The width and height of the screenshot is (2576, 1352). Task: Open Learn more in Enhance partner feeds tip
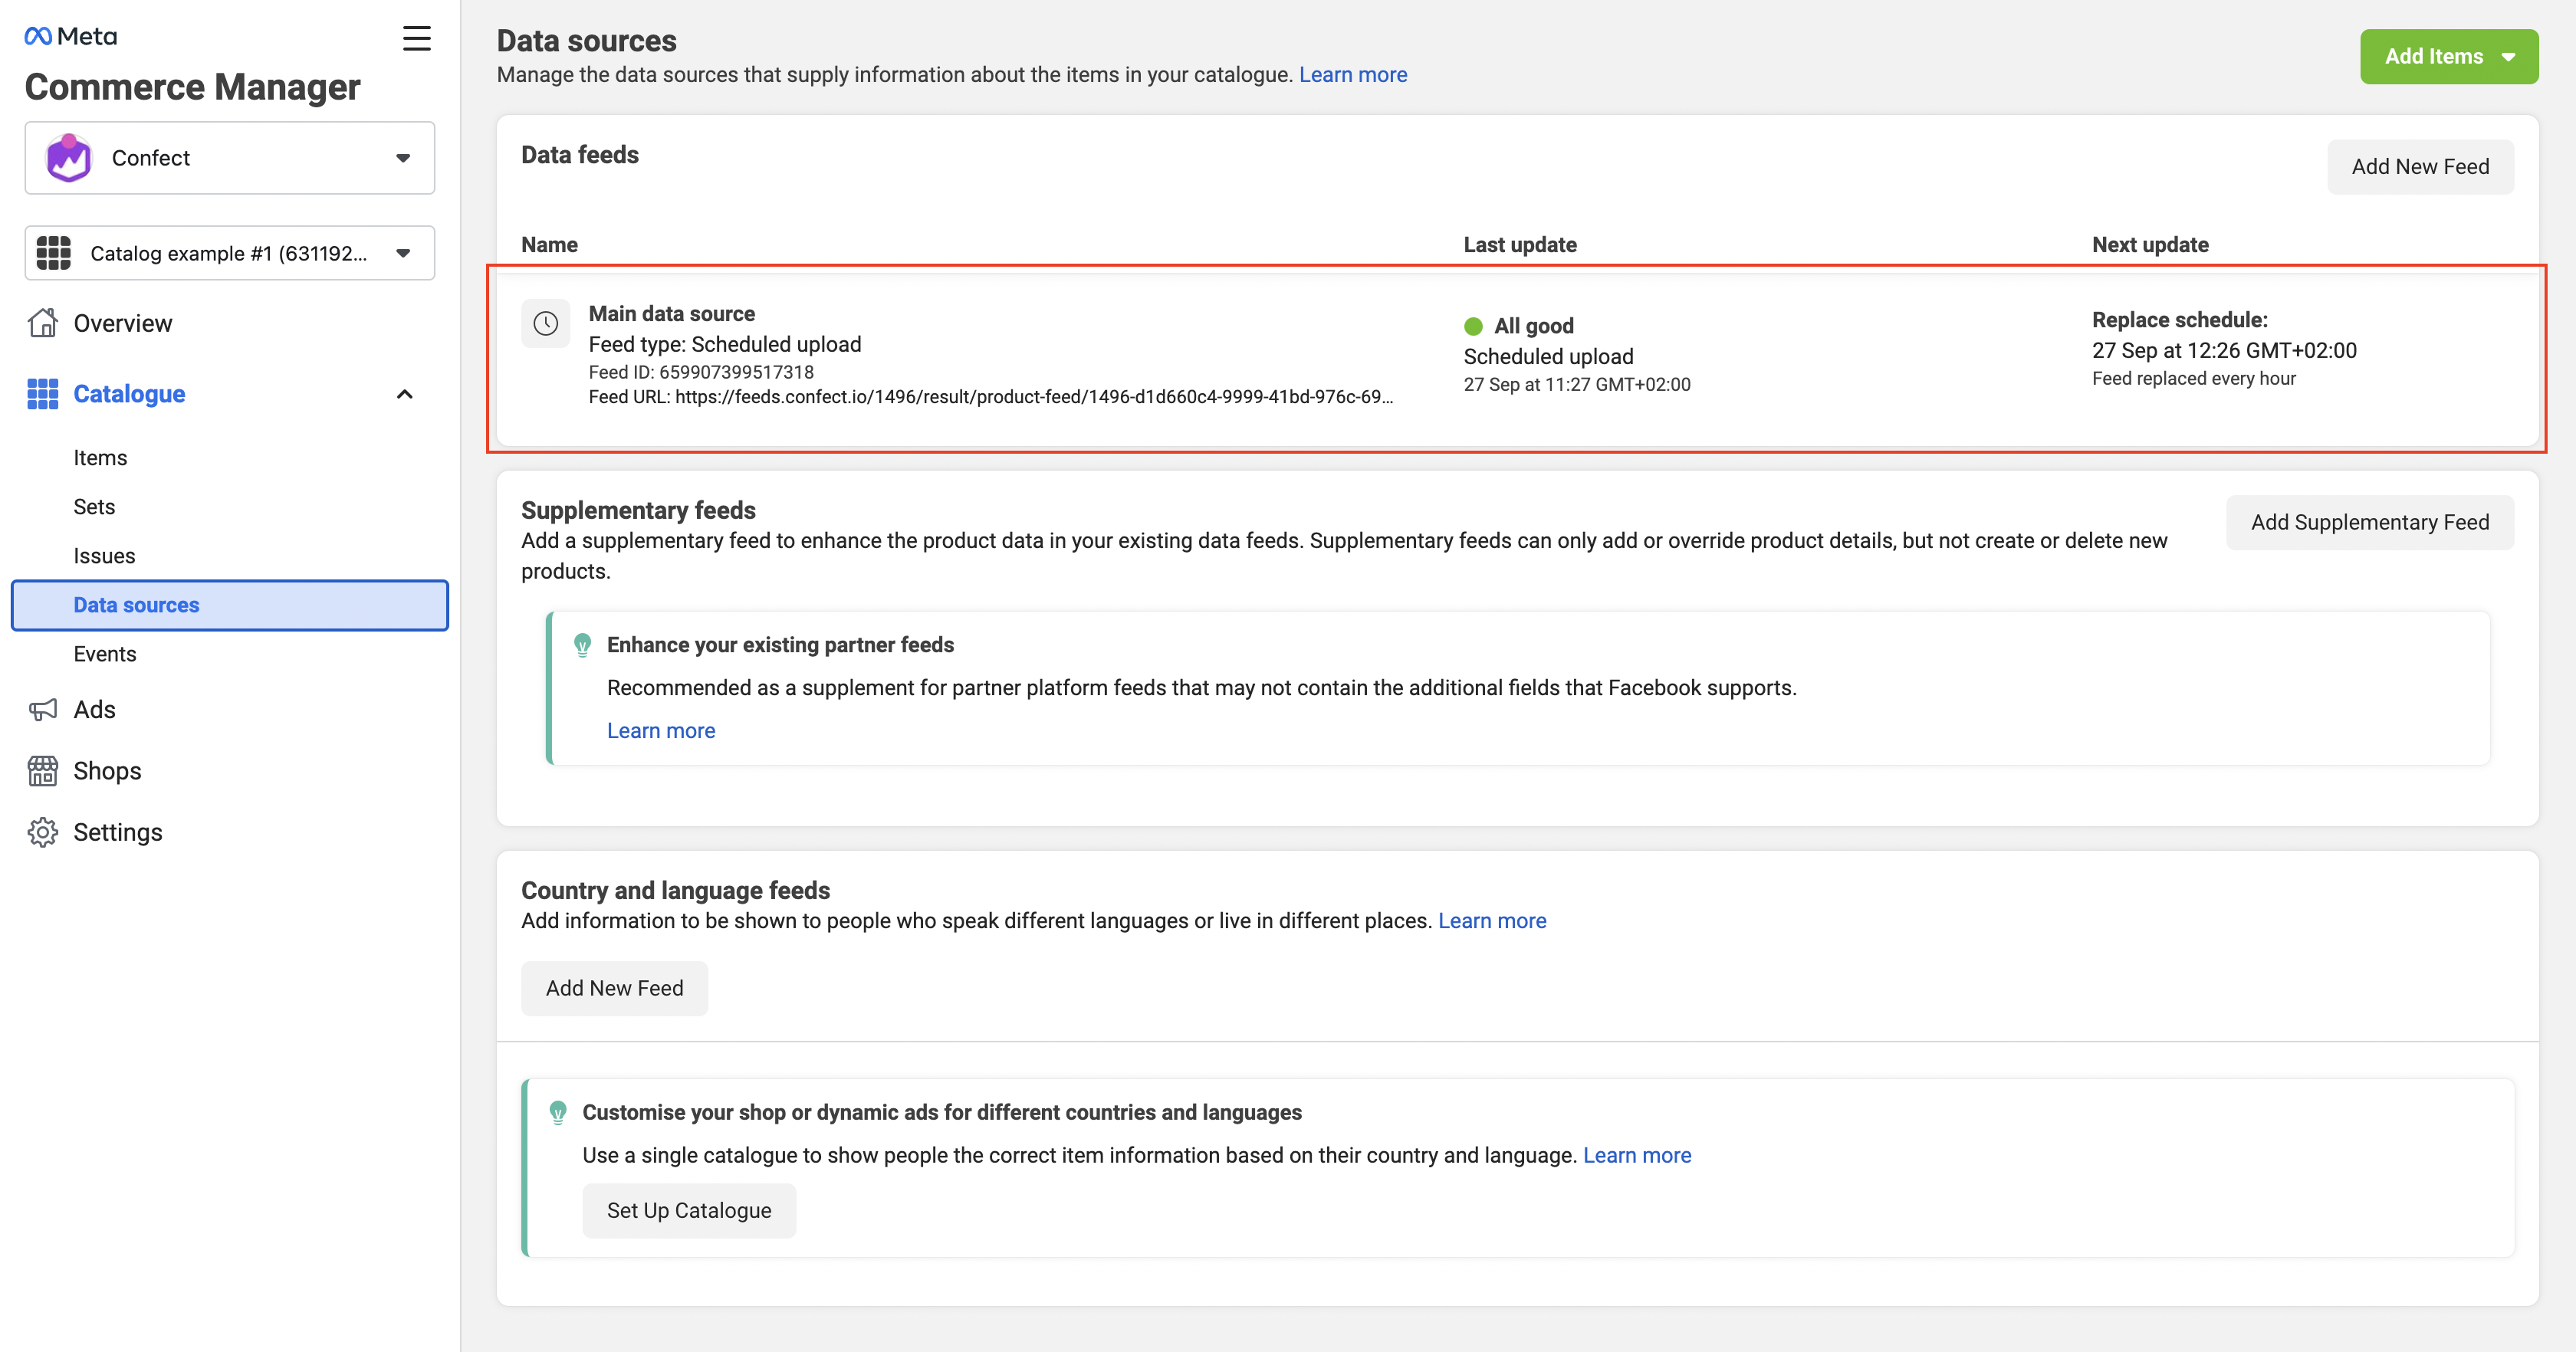coord(660,731)
